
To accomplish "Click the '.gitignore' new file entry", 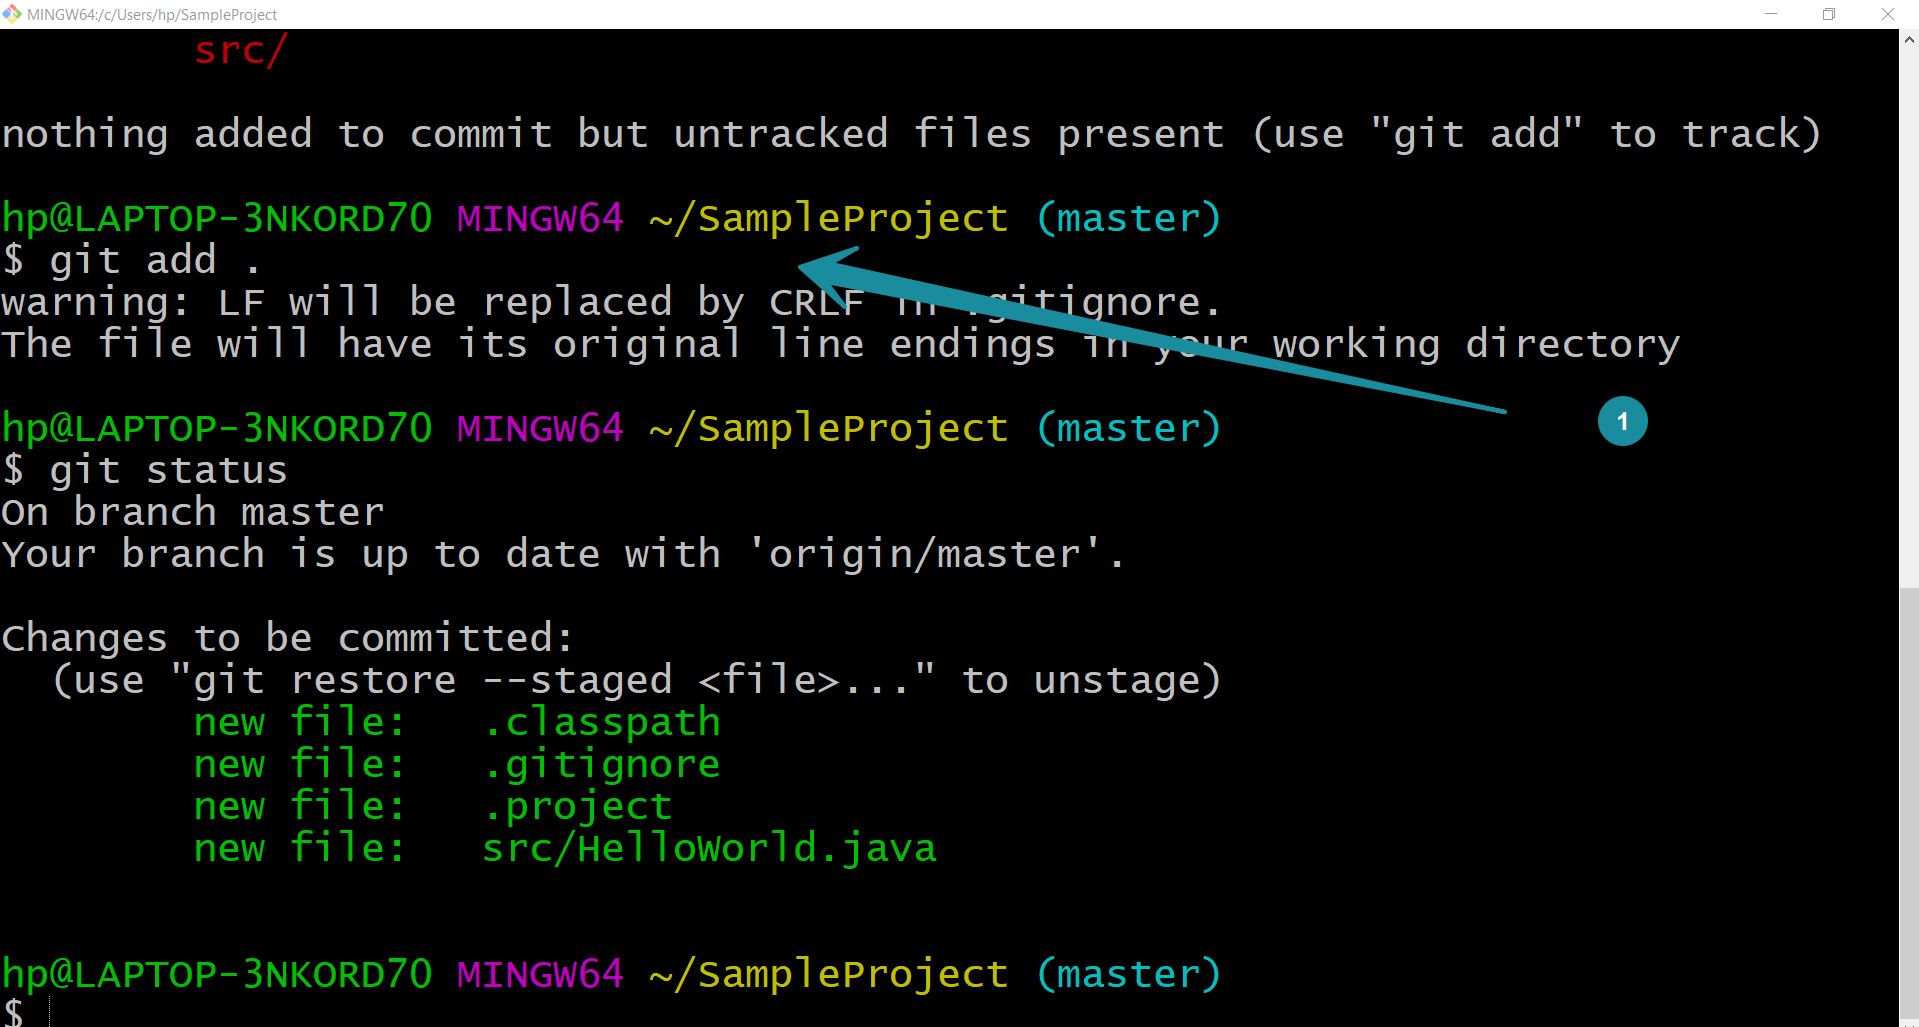I will [x=601, y=764].
